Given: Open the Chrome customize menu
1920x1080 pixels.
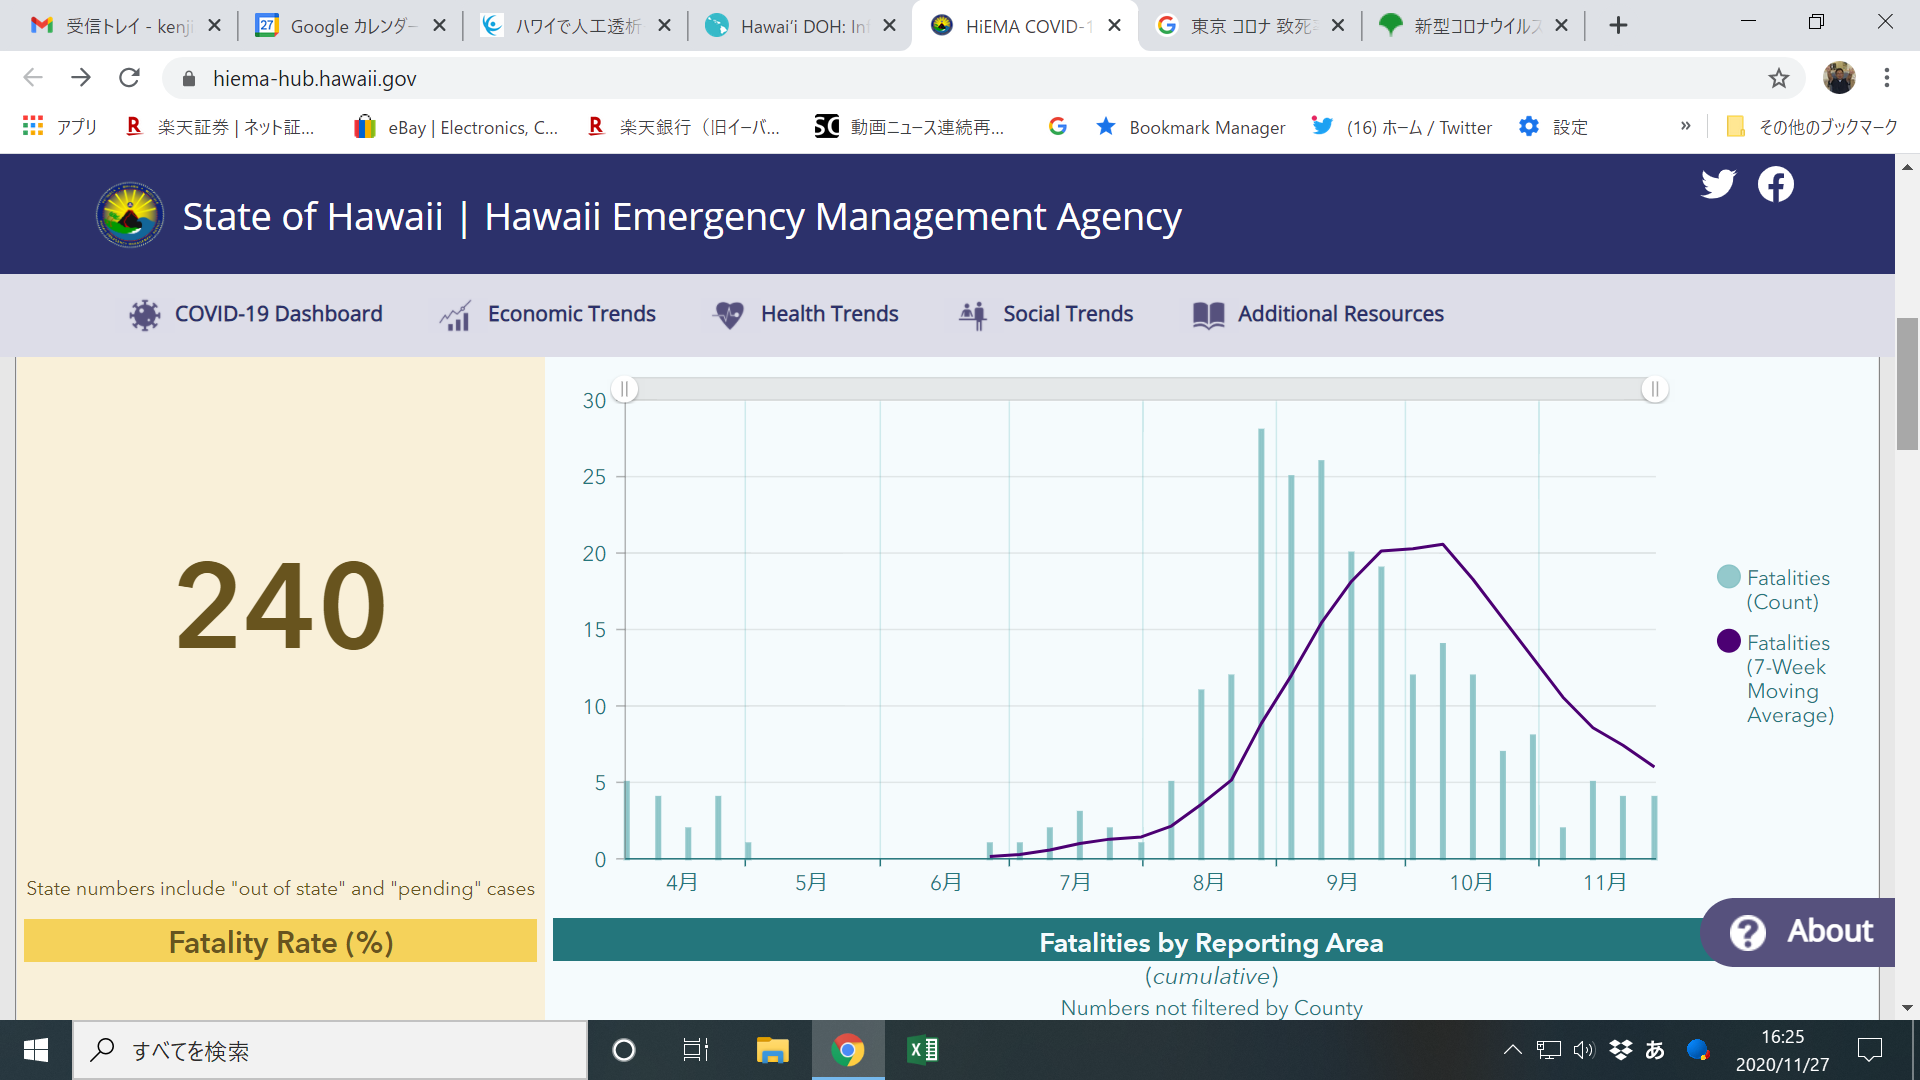Looking at the screenshot, I should [1887, 78].
